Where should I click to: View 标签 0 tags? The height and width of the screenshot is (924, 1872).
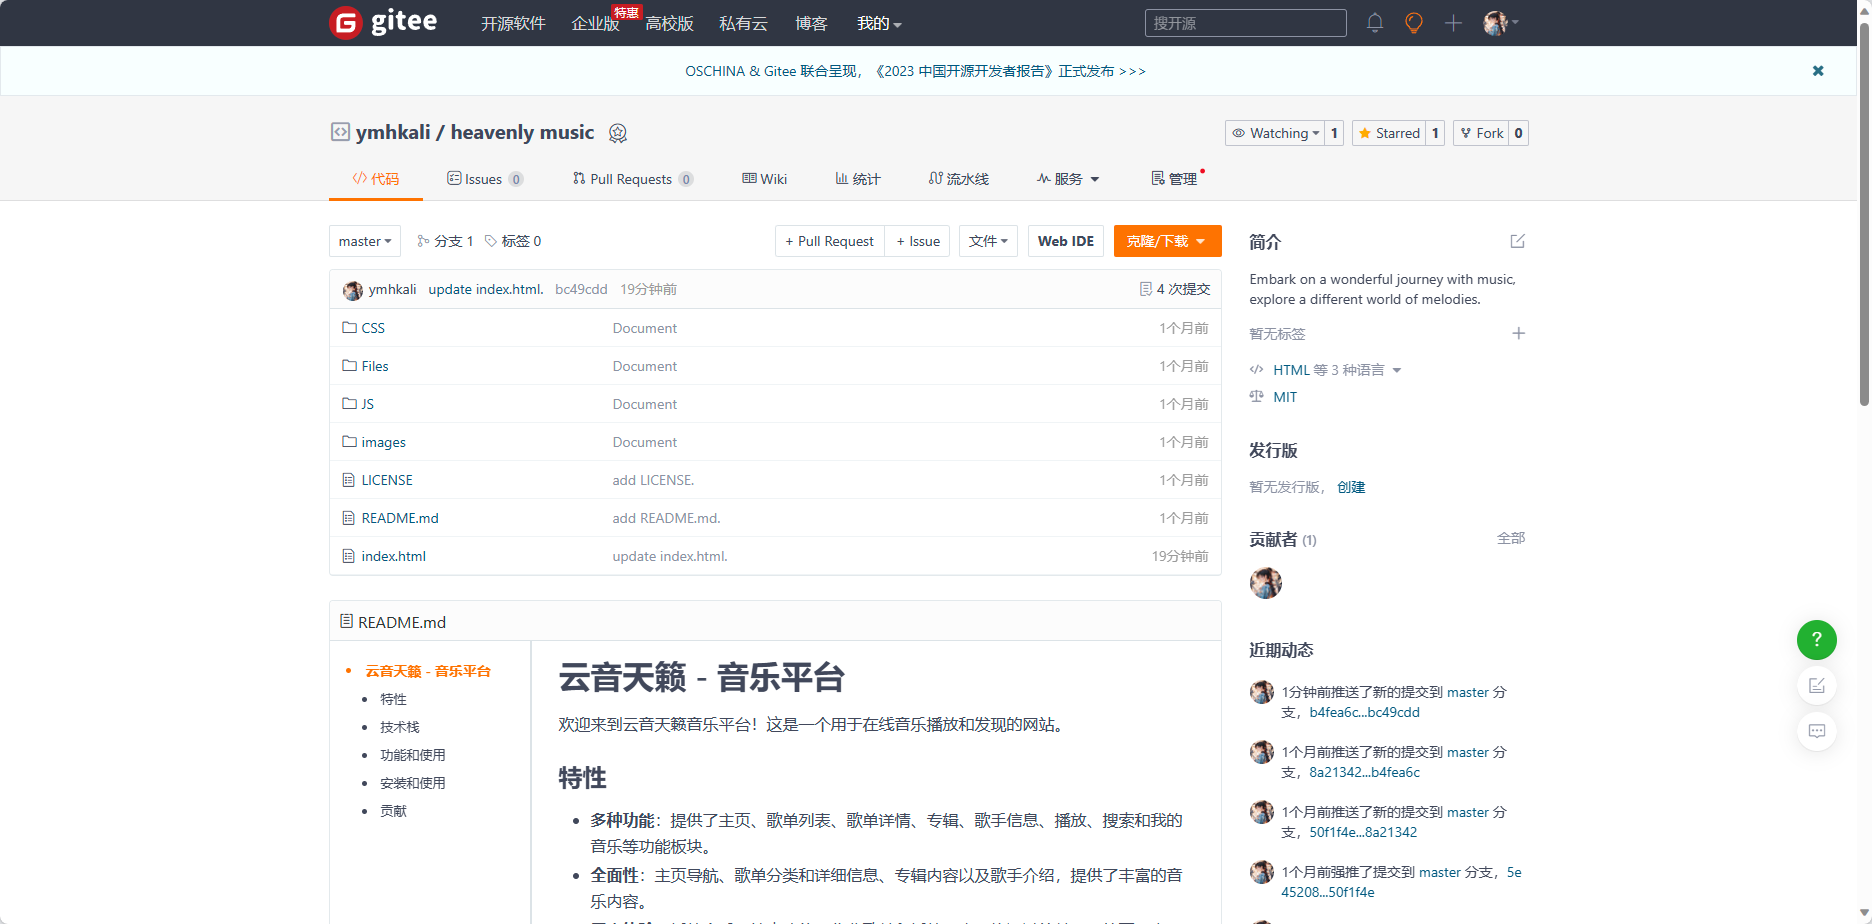point(513,241)
